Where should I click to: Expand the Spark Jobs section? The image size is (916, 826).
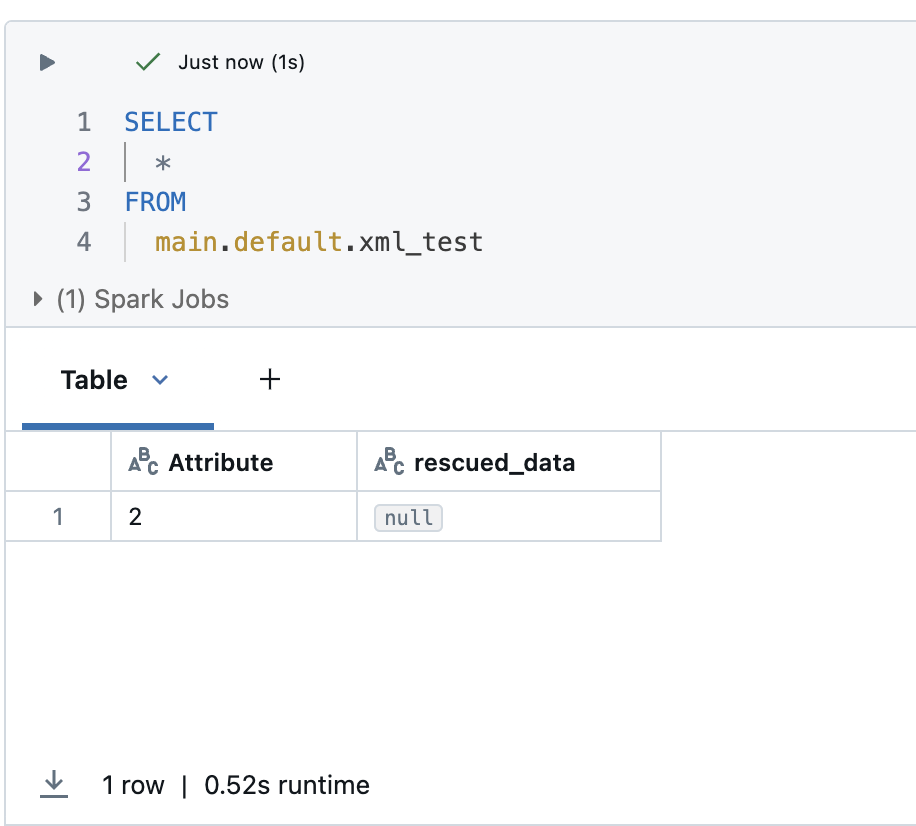[37, 298]
